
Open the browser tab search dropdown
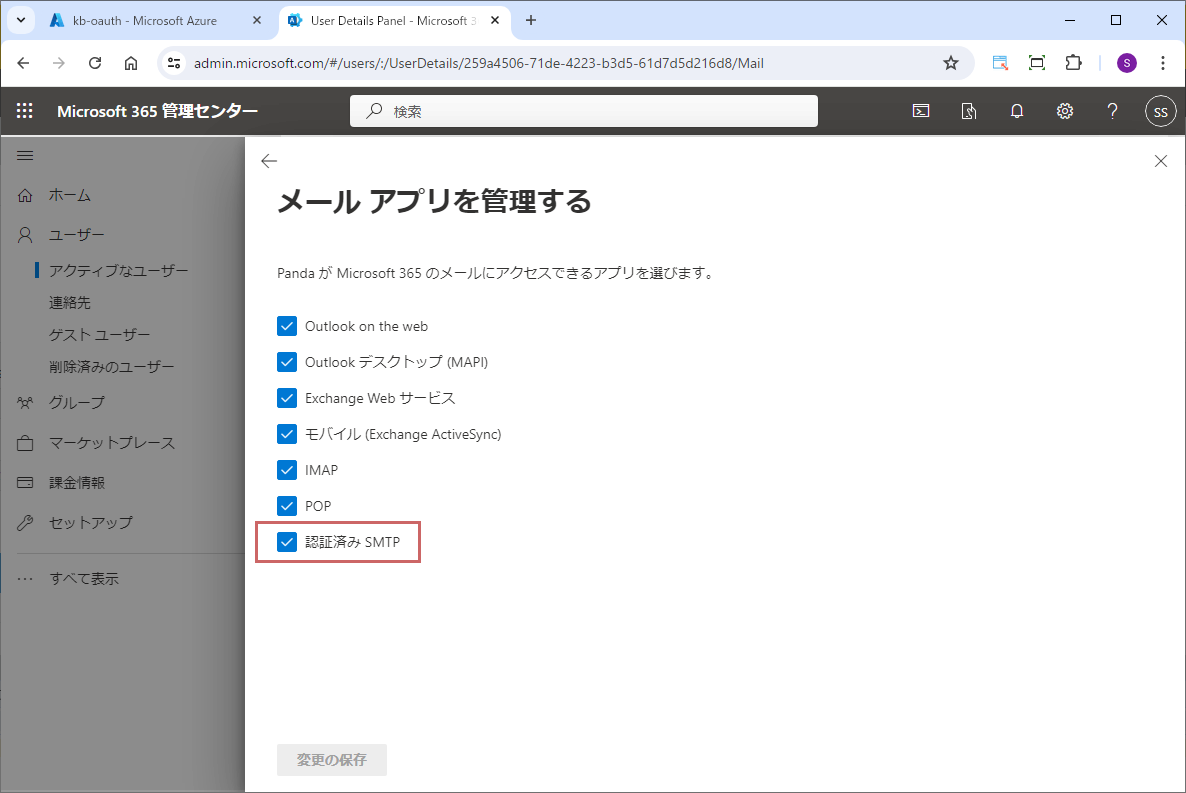tap(20, 20)
